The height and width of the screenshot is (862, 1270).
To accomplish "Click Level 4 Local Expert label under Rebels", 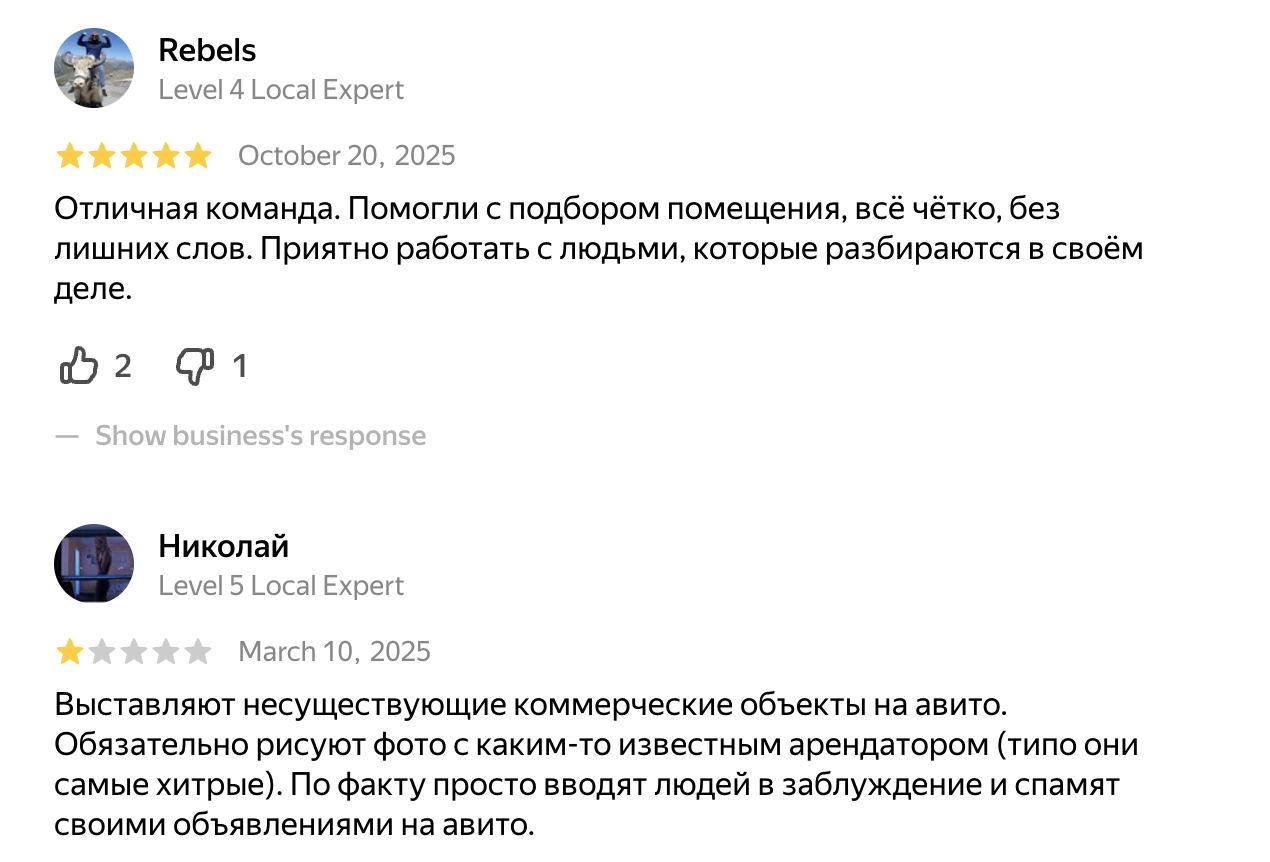I will (281, 89).
